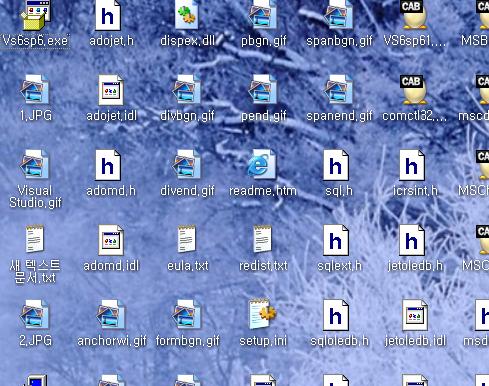Screen dimensions: 489x386
Task: Click the 'eula.txt' file name label
Action: click(x=188, y=266)
